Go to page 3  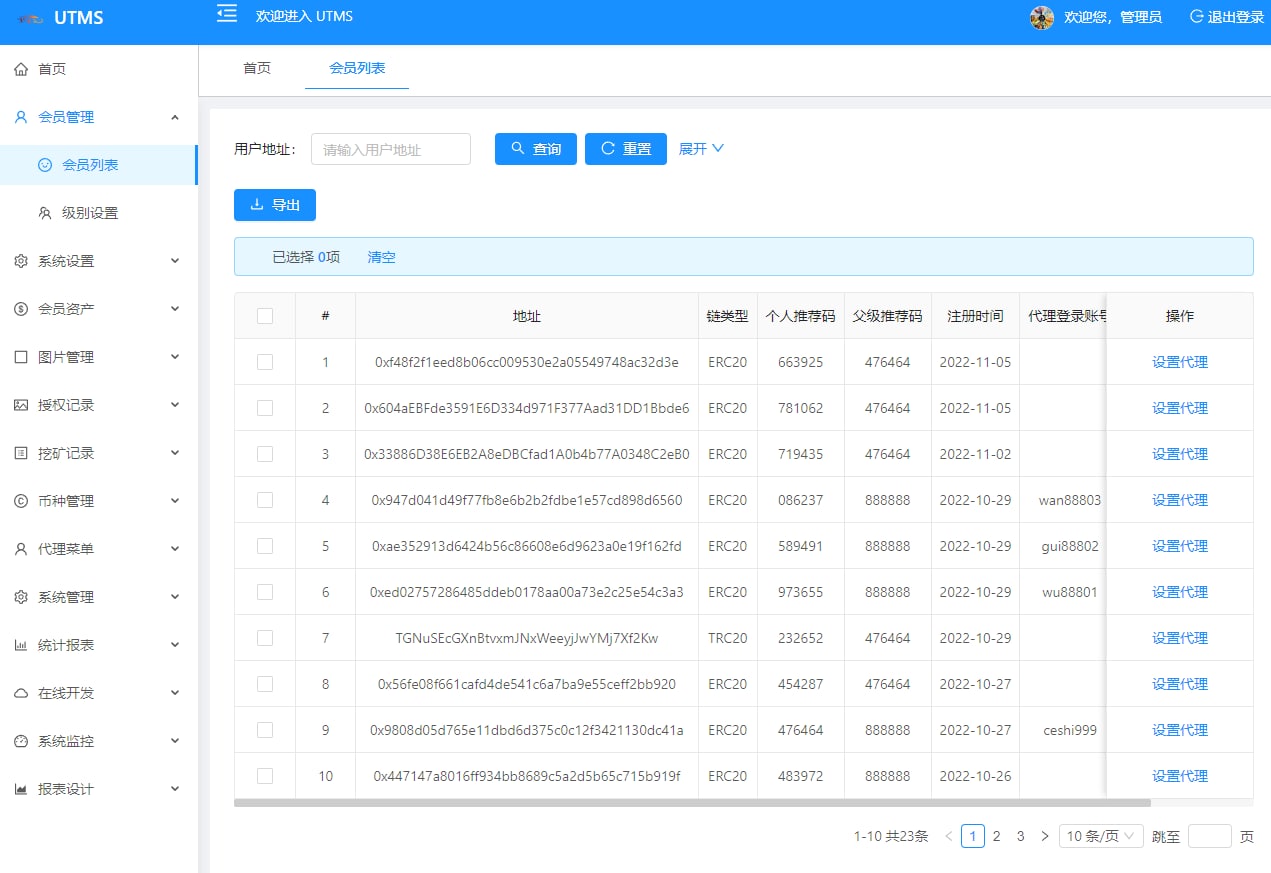pos(1020,836)
